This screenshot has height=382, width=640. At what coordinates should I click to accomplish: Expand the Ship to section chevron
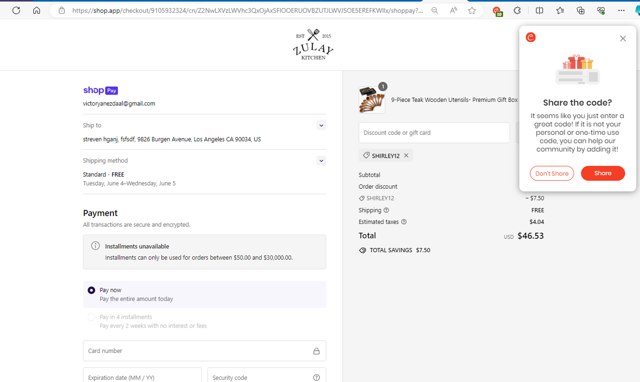point(321,126)
